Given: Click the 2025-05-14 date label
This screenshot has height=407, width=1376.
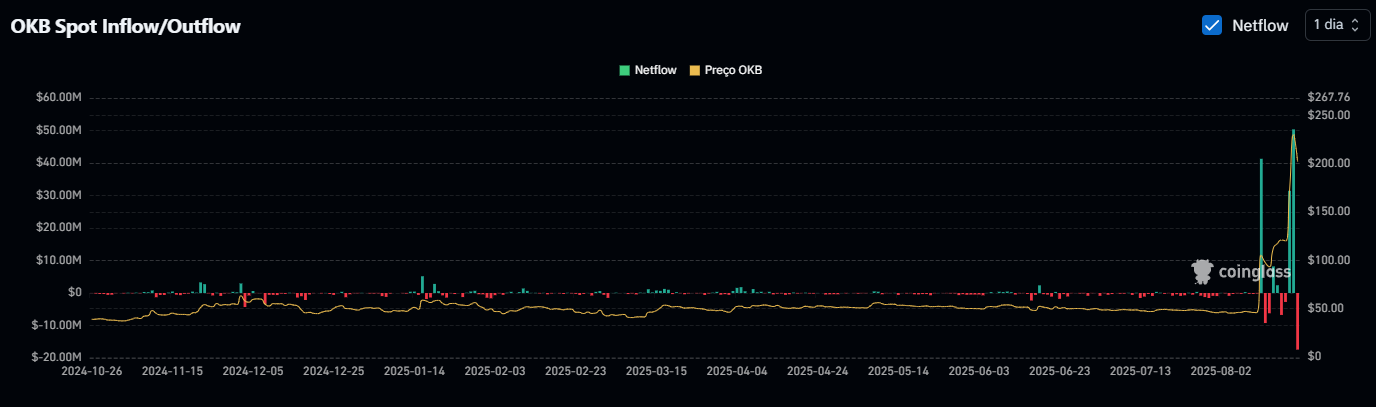Looking at the screenshot, I should [898, 371].
